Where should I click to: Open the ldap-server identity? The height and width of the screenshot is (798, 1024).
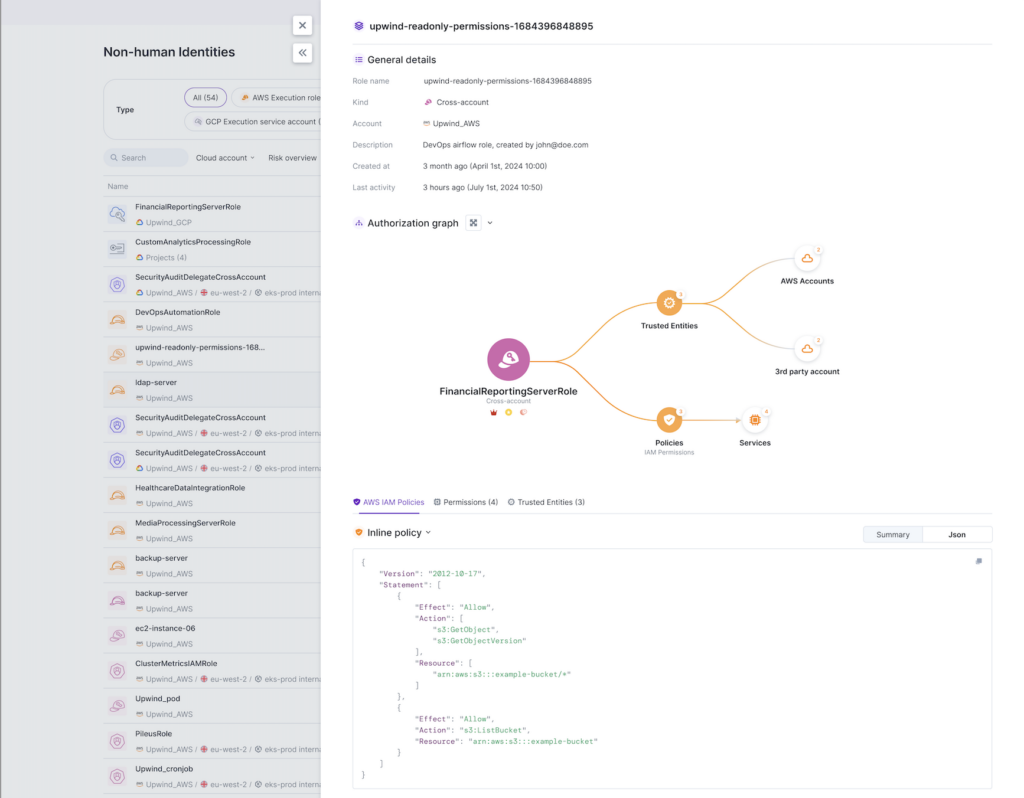click(x=156, y=383)
